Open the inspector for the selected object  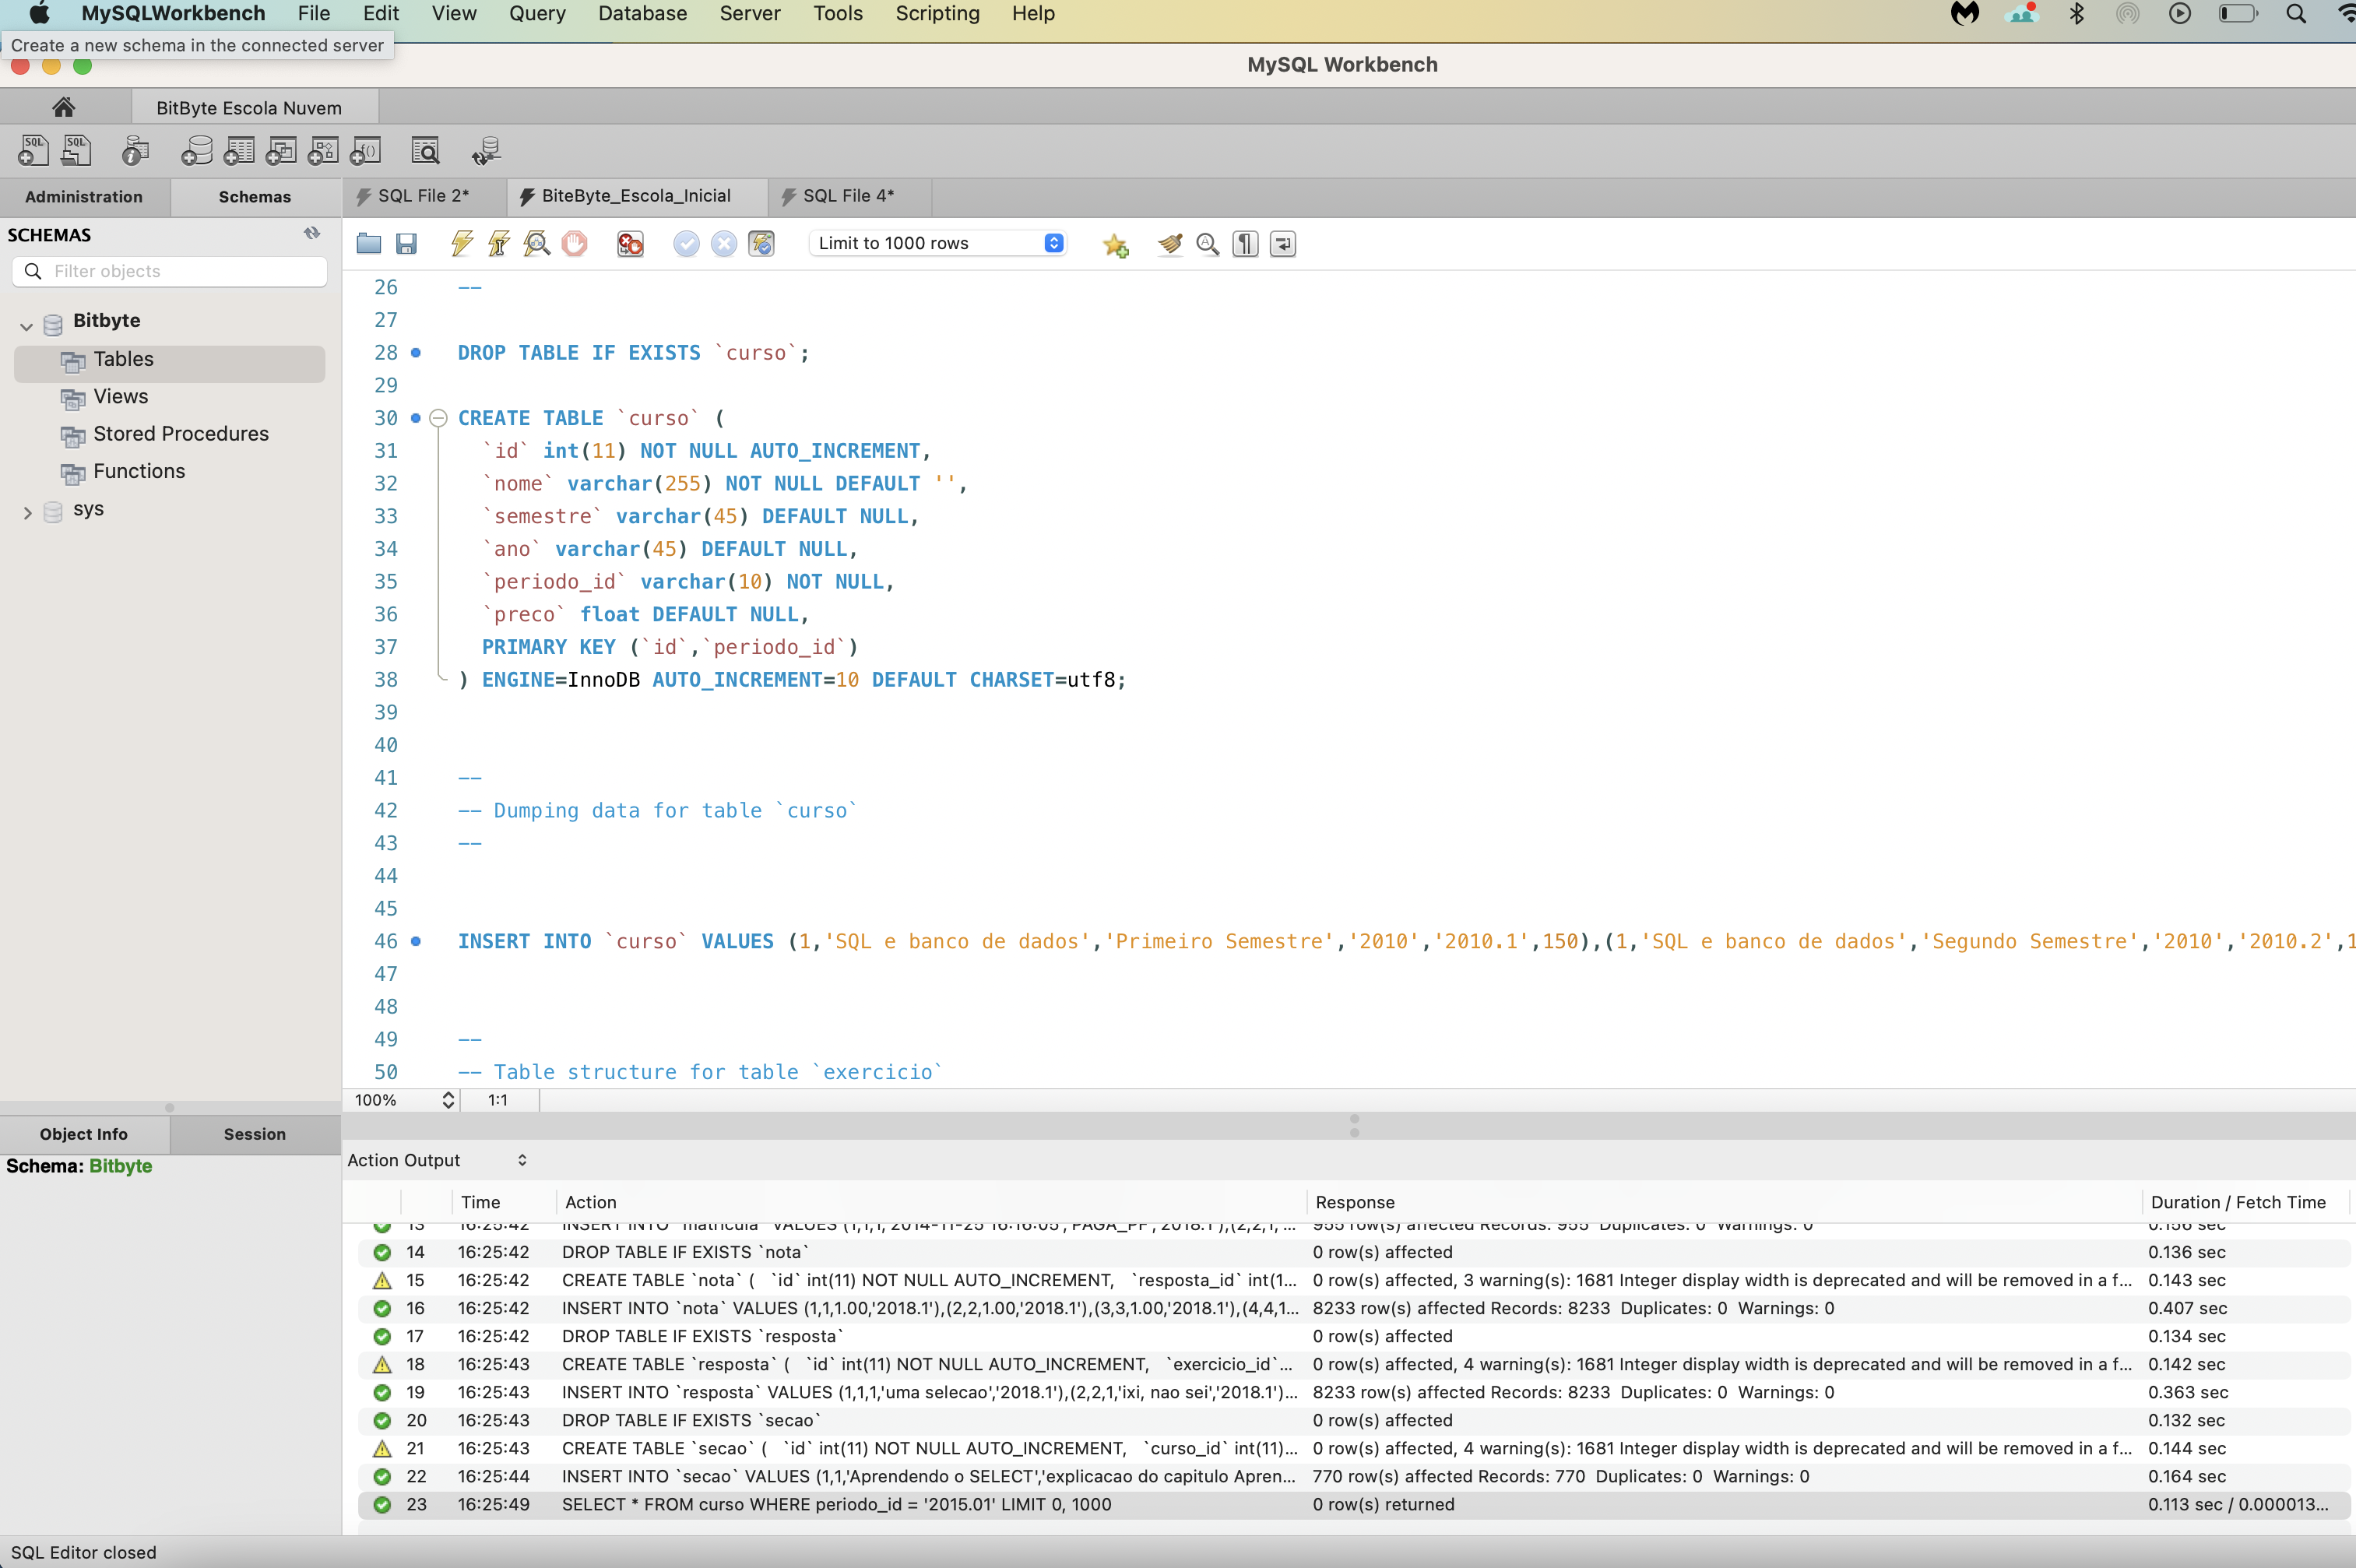pos(135,151)
